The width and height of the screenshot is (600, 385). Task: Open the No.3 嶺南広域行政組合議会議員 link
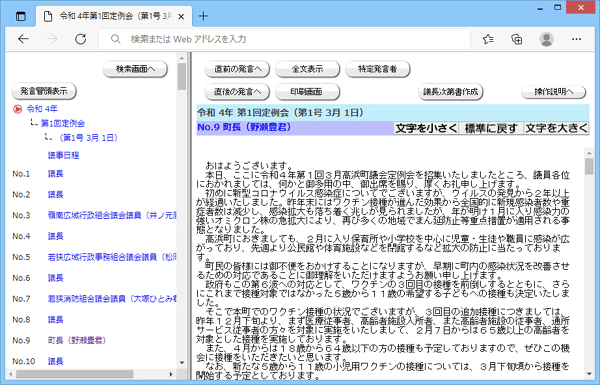coord(112,215)
